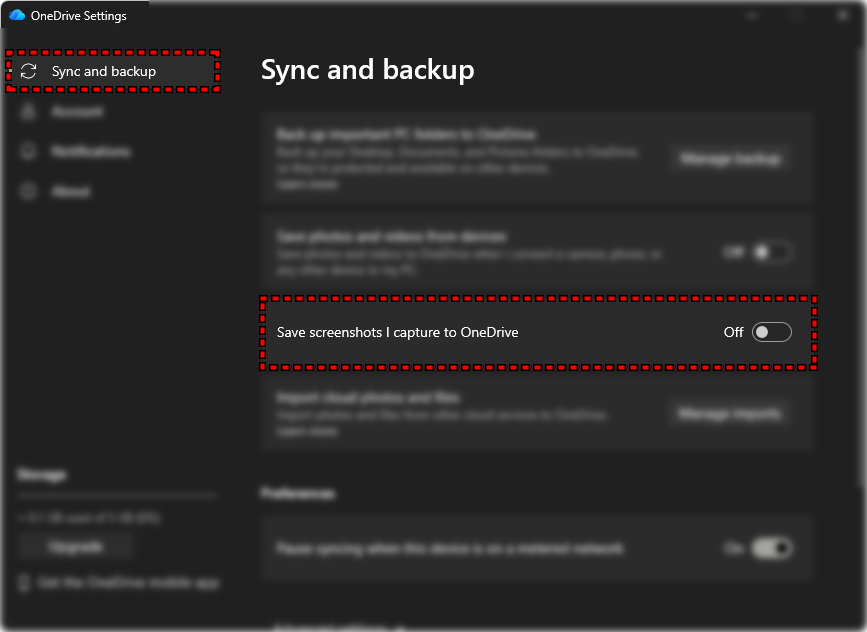Open Get the OneDrive mobile app link
Image resolution: width=867 pixels, height=632 pixels.
pyautogui.click(x=128, y=582)
